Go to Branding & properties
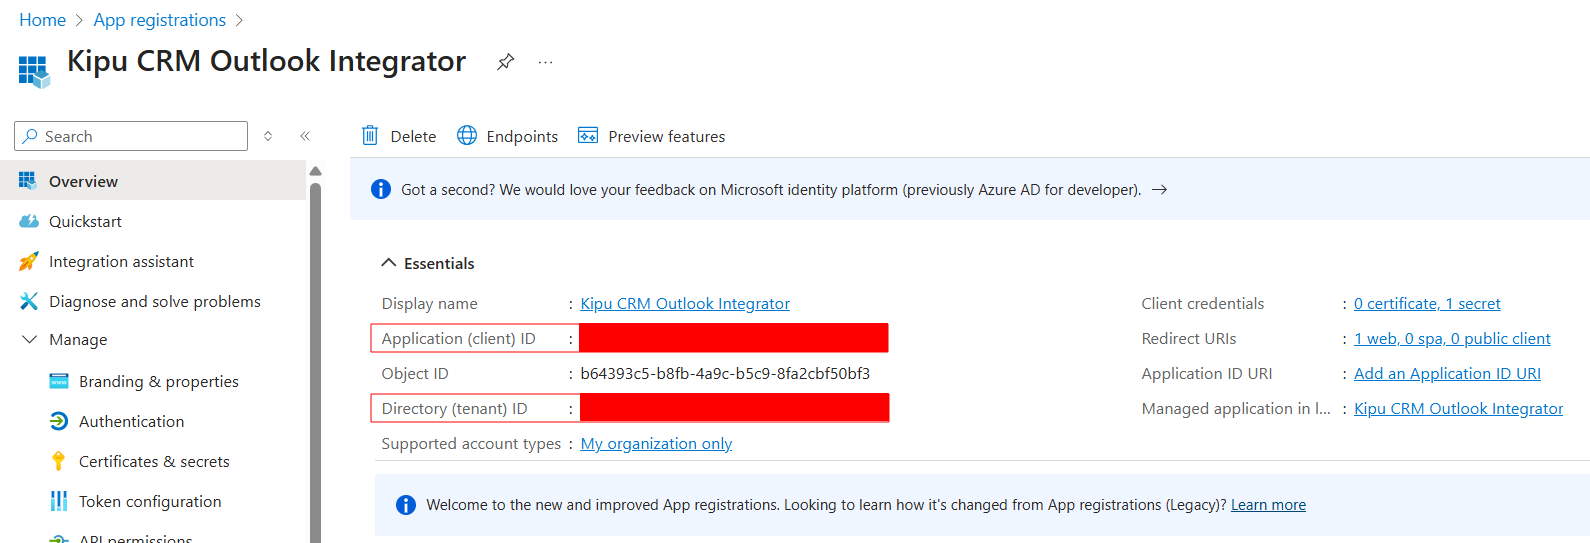1590x543 pixels. (x=158, y=382)
